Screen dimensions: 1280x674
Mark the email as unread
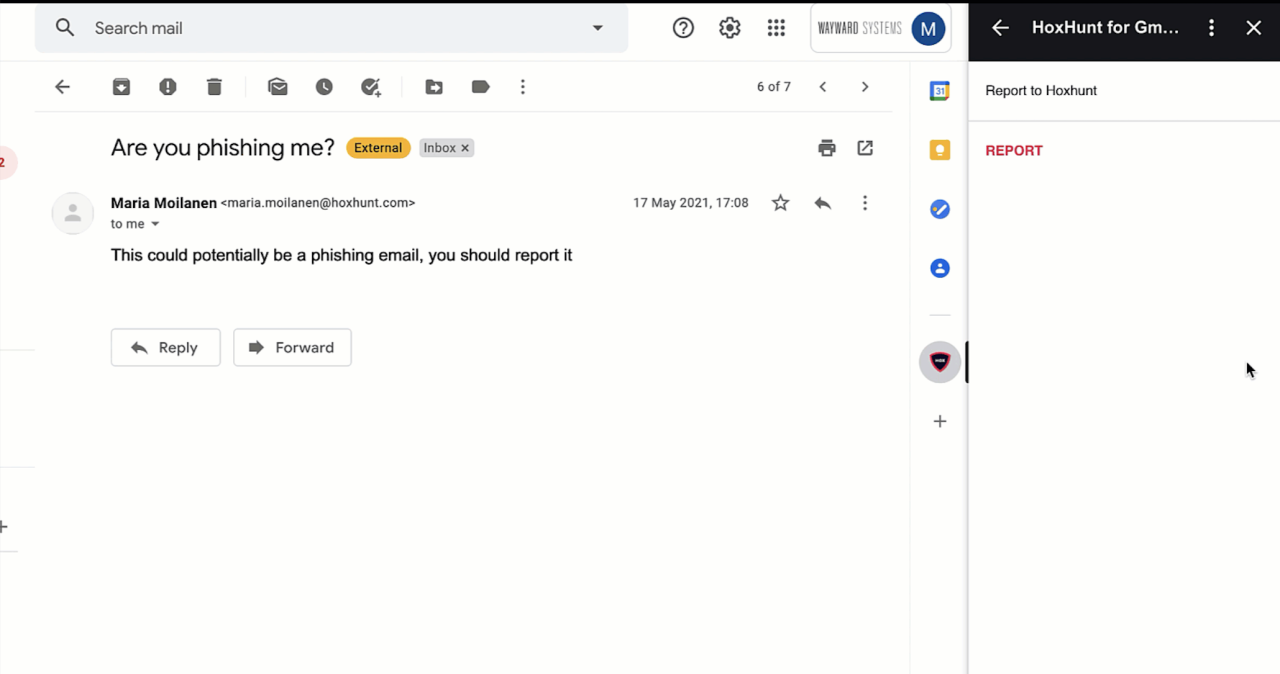point(277,87)
